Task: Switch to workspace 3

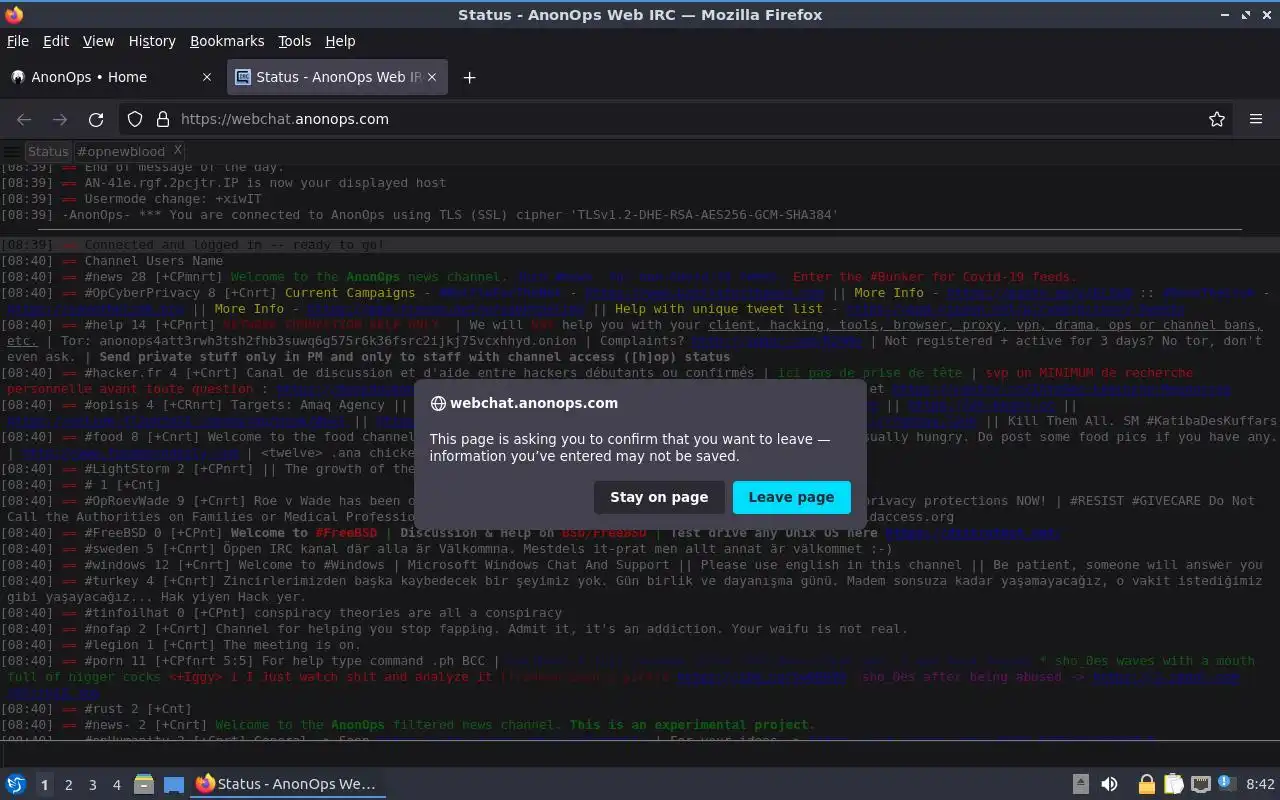Action: pyautogui.click(x=92, y=785)
